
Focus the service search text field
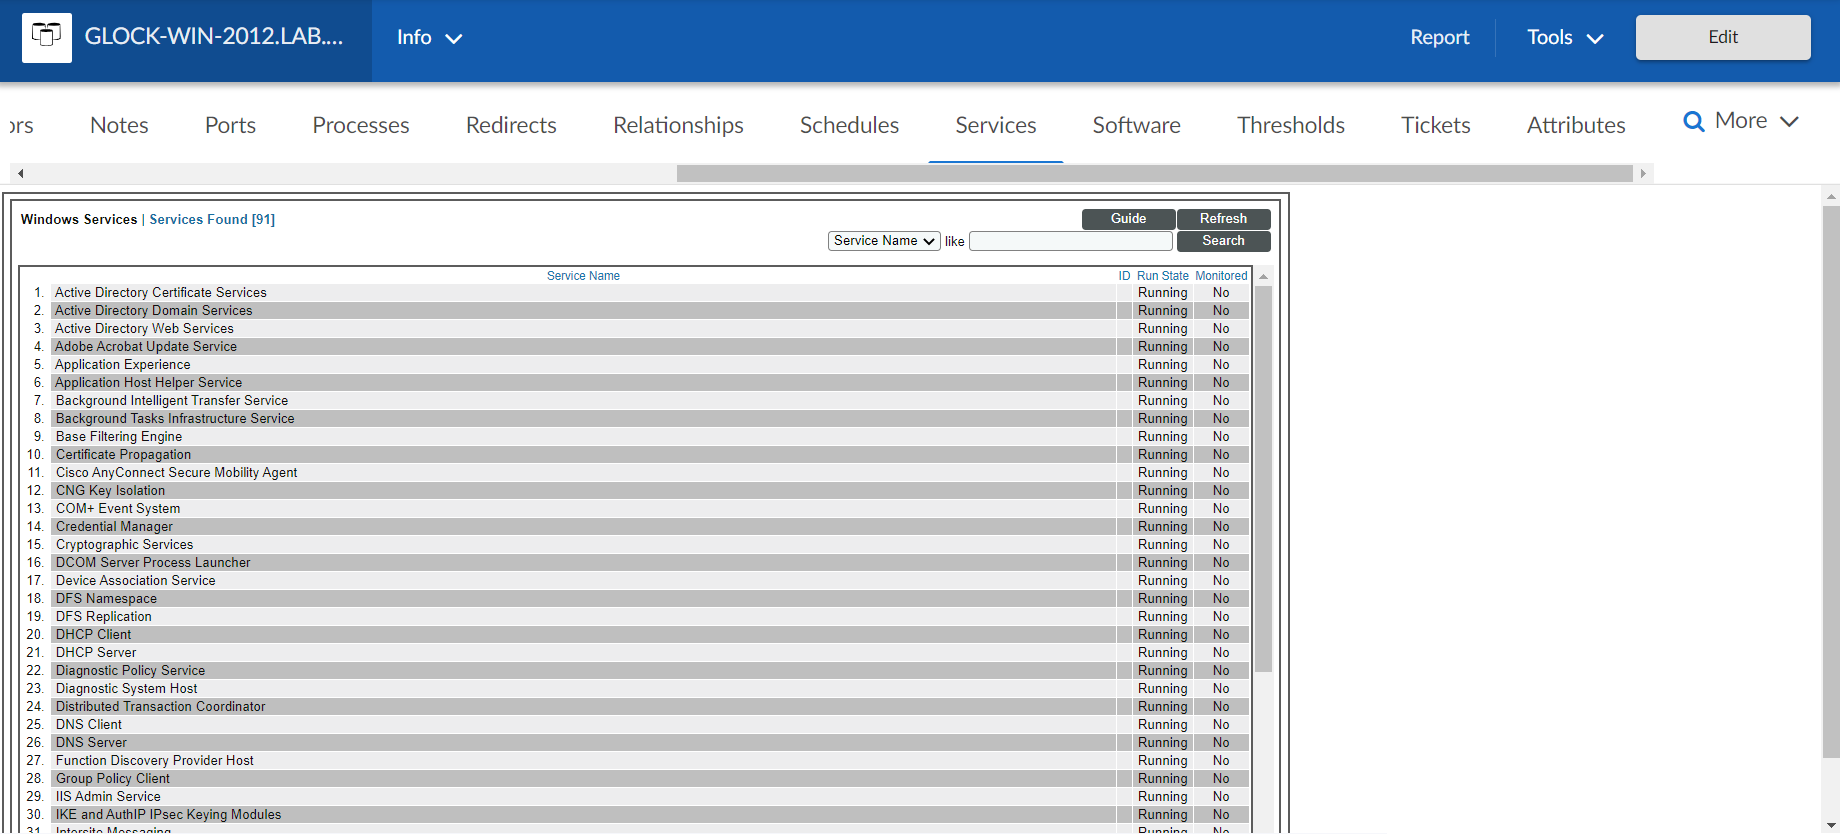pyautogui.click(x=1070, y=241)
